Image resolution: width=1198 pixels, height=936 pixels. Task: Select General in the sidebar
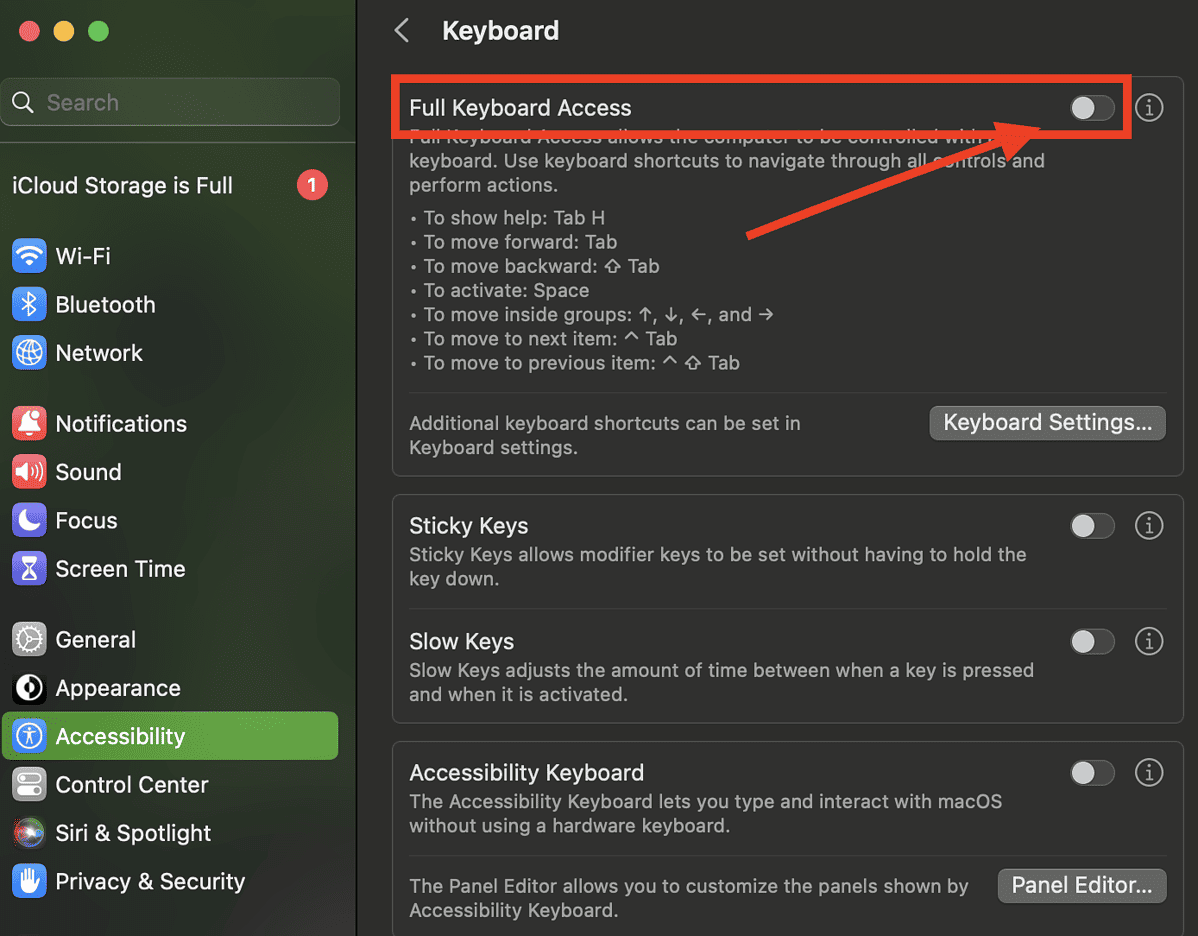pyautogui.click(x=96, y=640)
